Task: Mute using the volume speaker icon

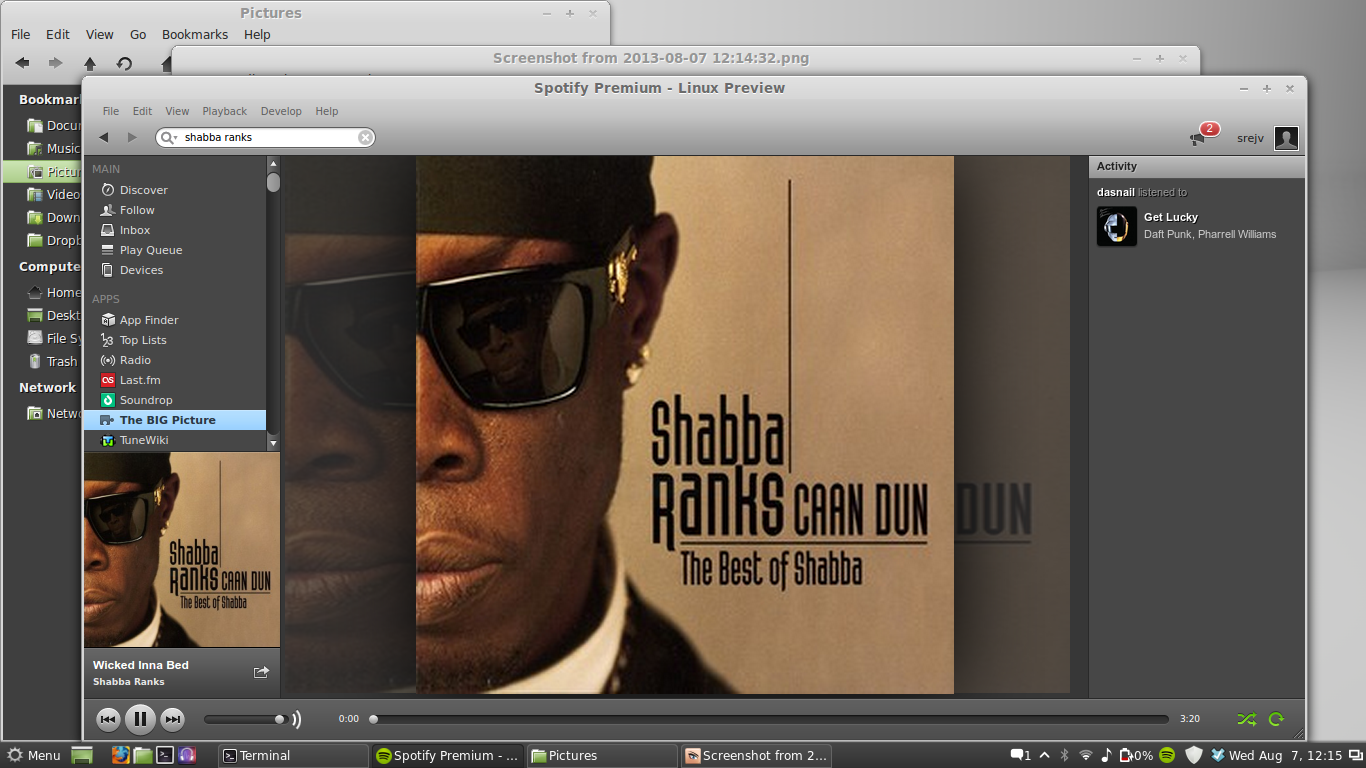Action: [296, 718]
